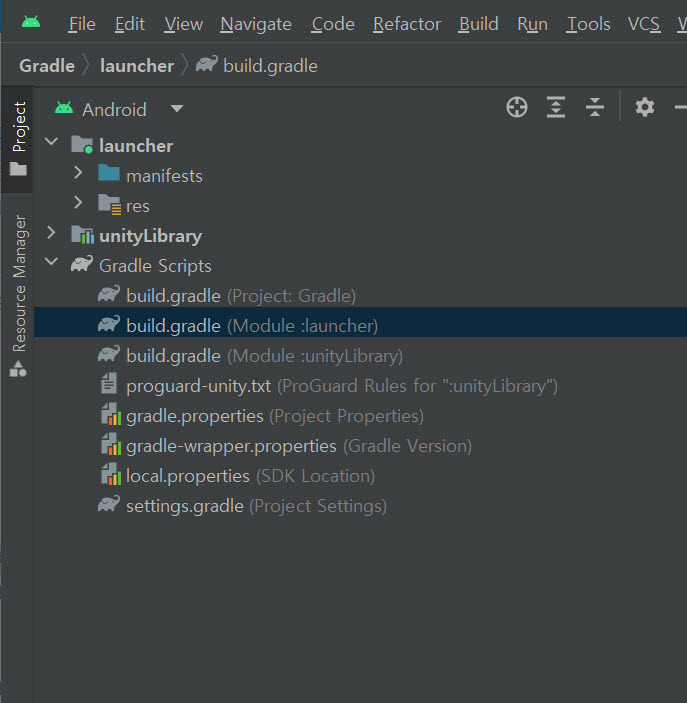
Task: Select local.properties (SDK Location)
Action: pyautogui.click(x=360, y=476)
